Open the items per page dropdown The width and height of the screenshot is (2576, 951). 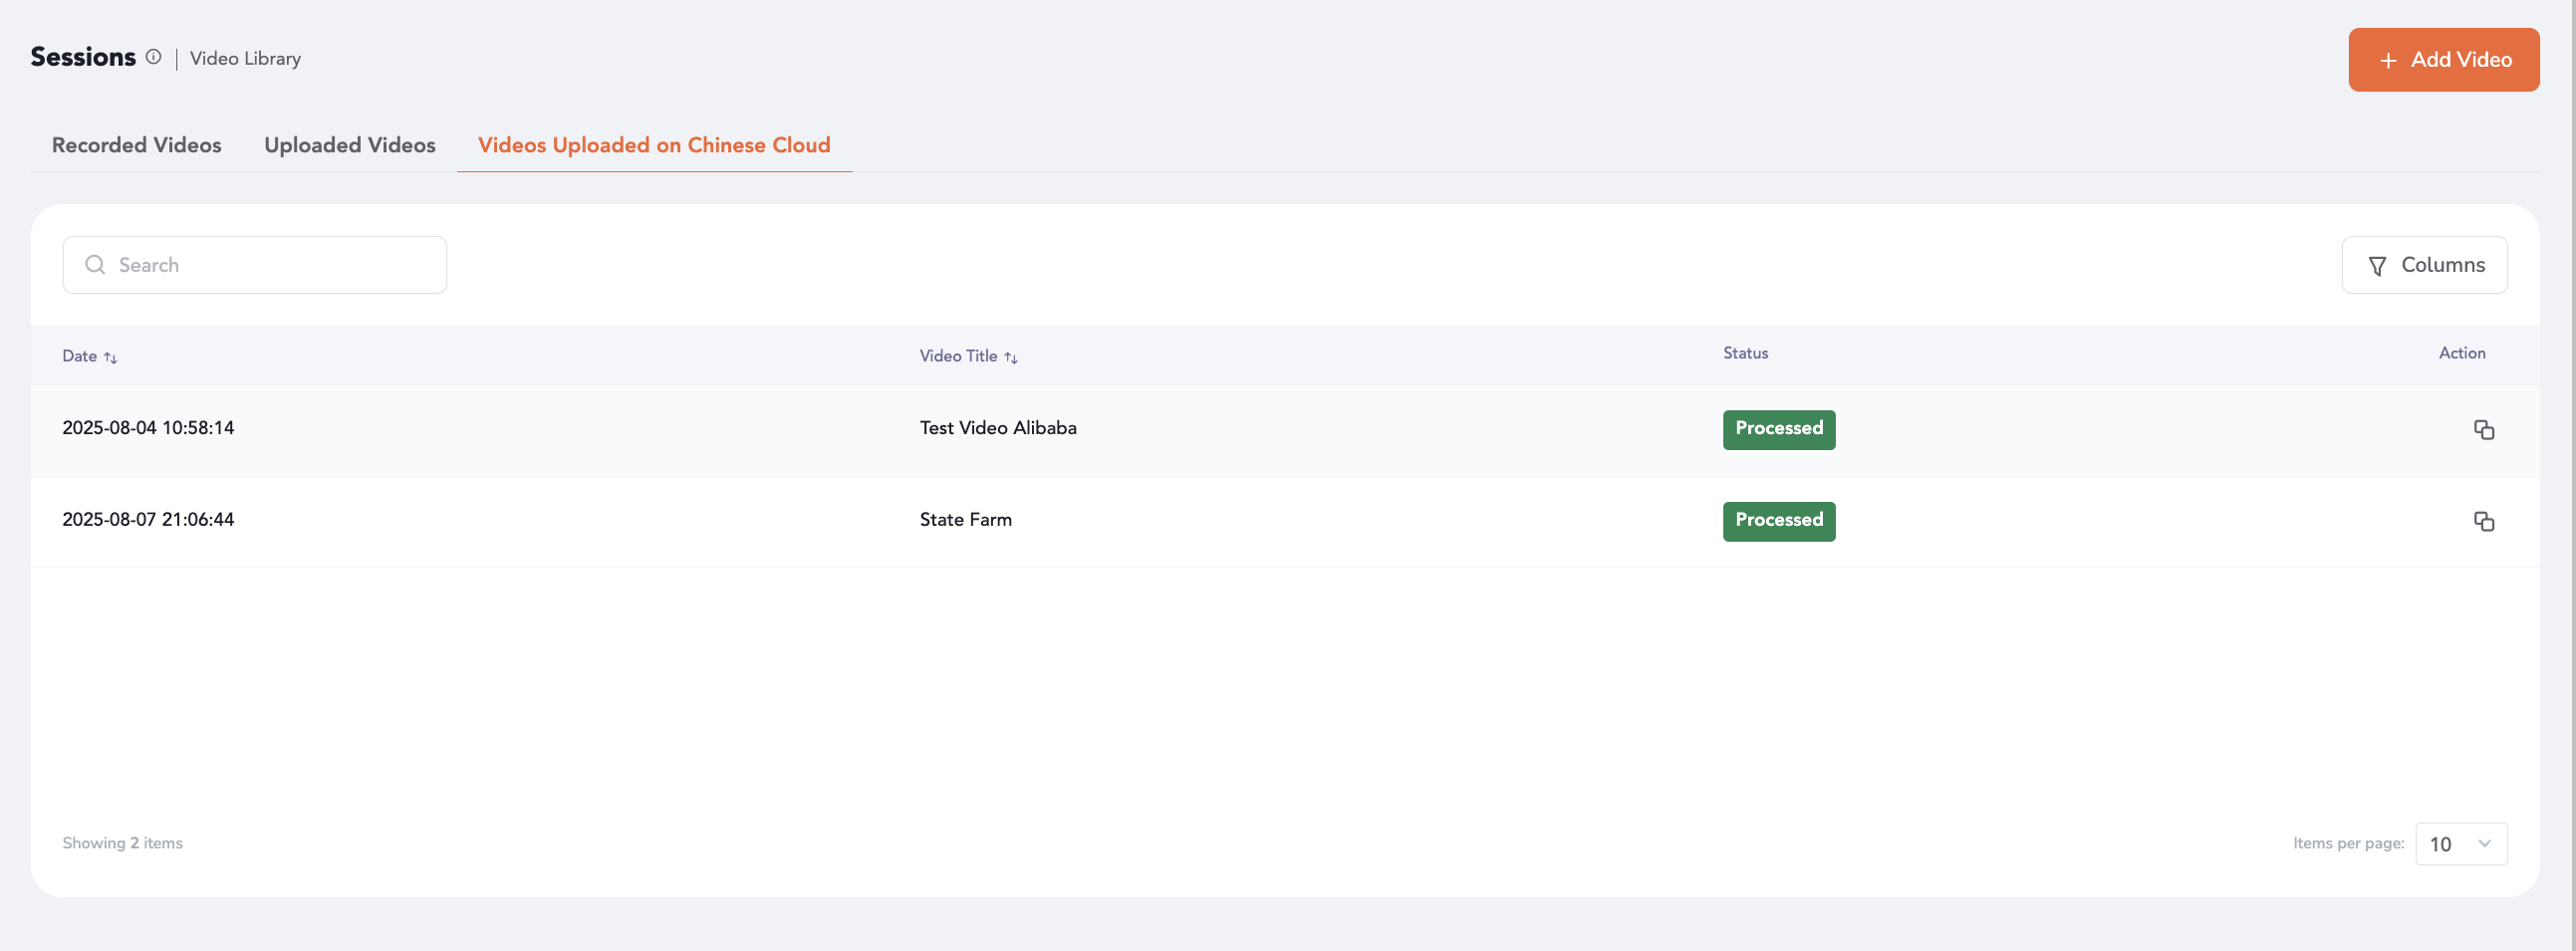(x=2461, y=844)
